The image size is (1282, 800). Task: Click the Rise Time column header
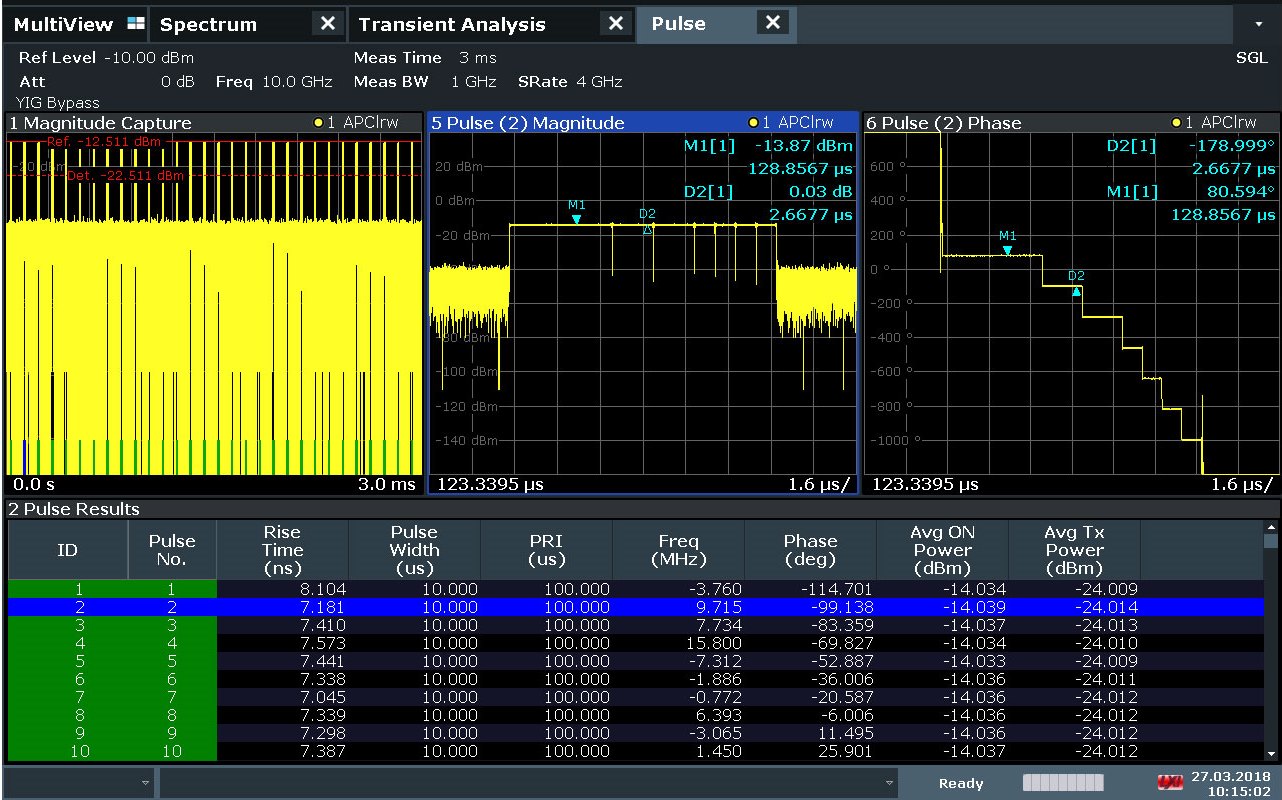tap(282, 550)
